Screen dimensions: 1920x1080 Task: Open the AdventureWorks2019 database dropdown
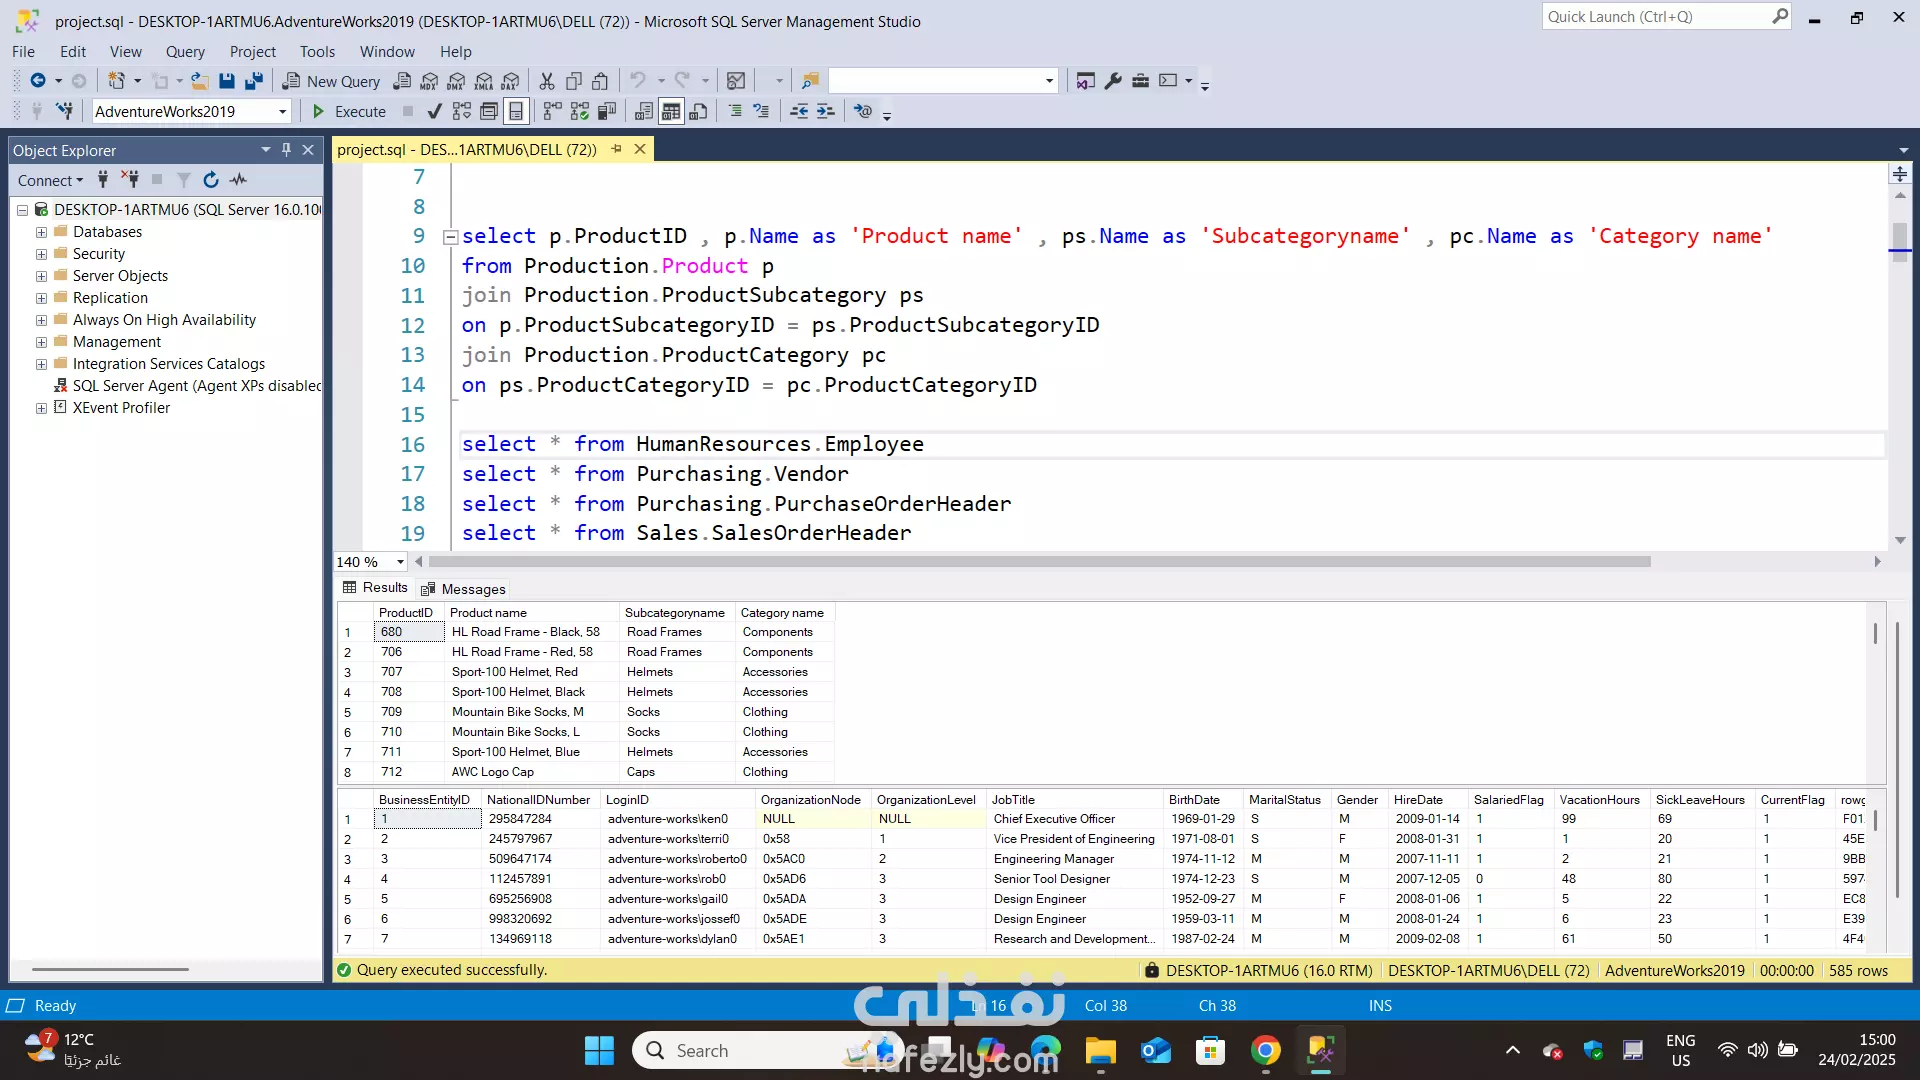pyautogui.click(x=283, y=111)
